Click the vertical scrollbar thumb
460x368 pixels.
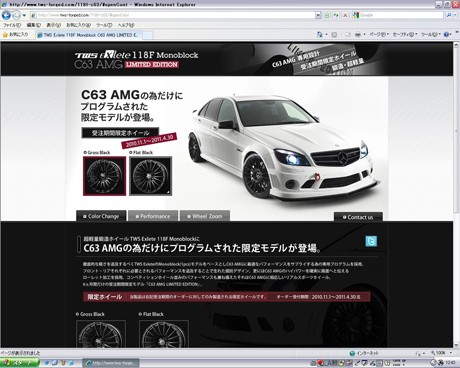456,130
